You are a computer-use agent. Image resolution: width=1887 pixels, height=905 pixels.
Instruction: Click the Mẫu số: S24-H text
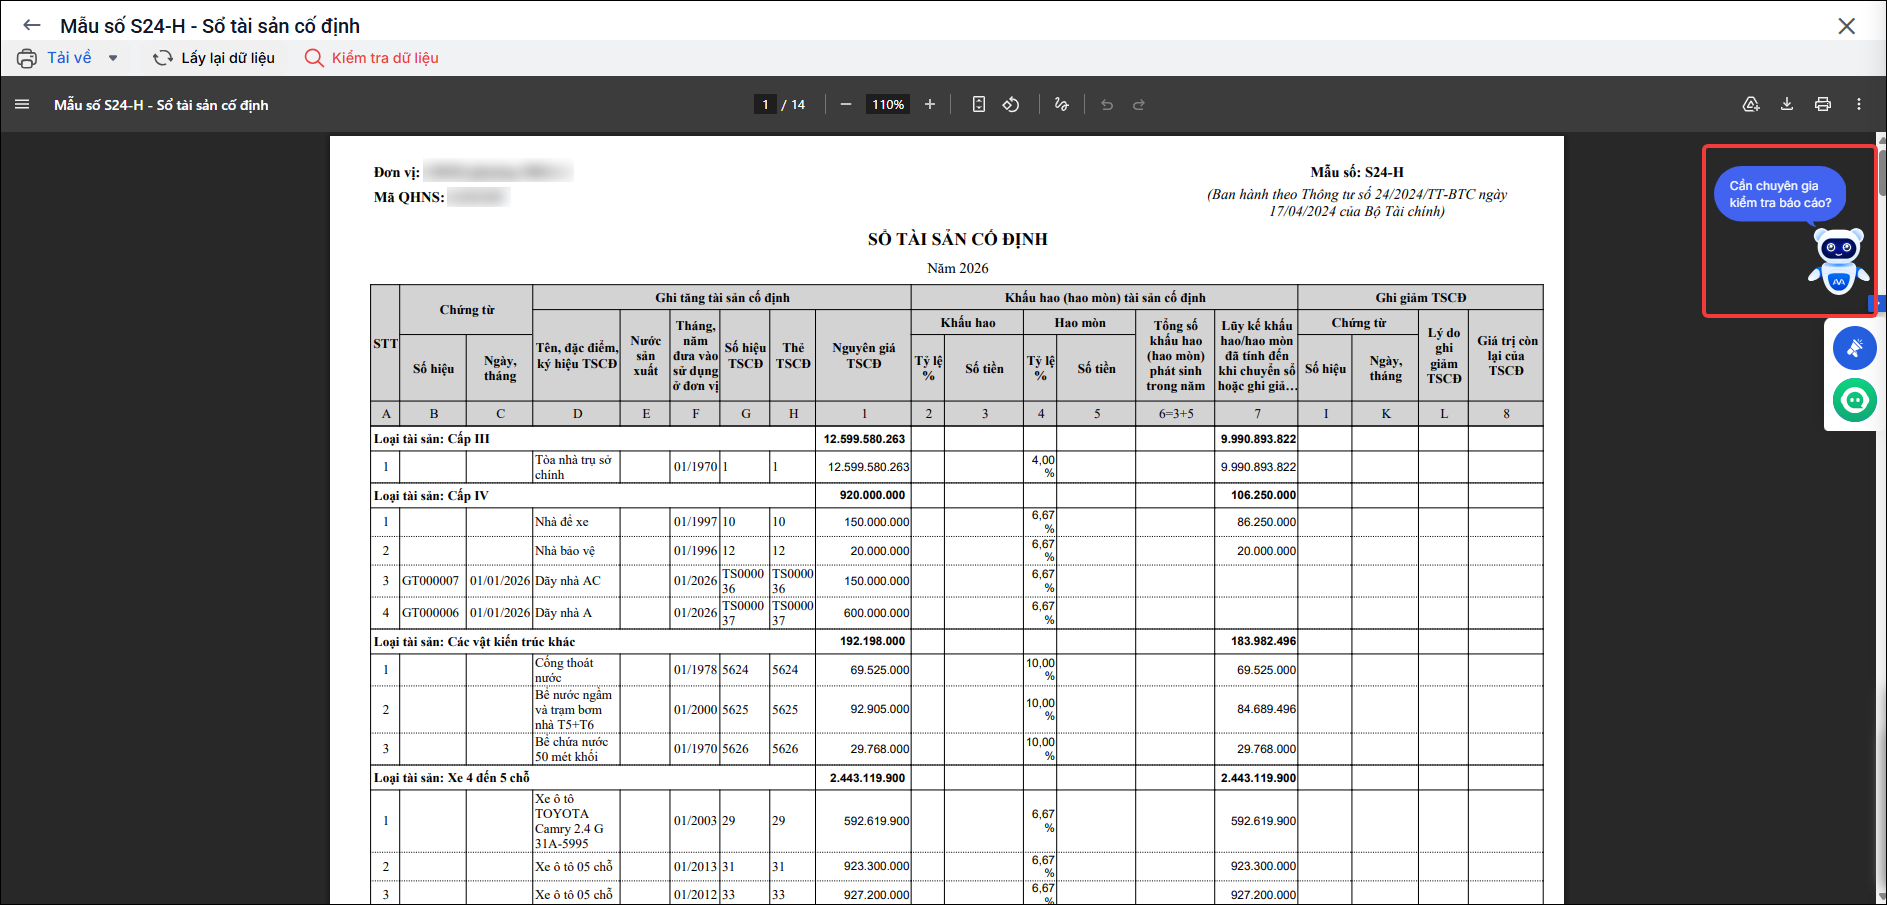coord(1357,172)
